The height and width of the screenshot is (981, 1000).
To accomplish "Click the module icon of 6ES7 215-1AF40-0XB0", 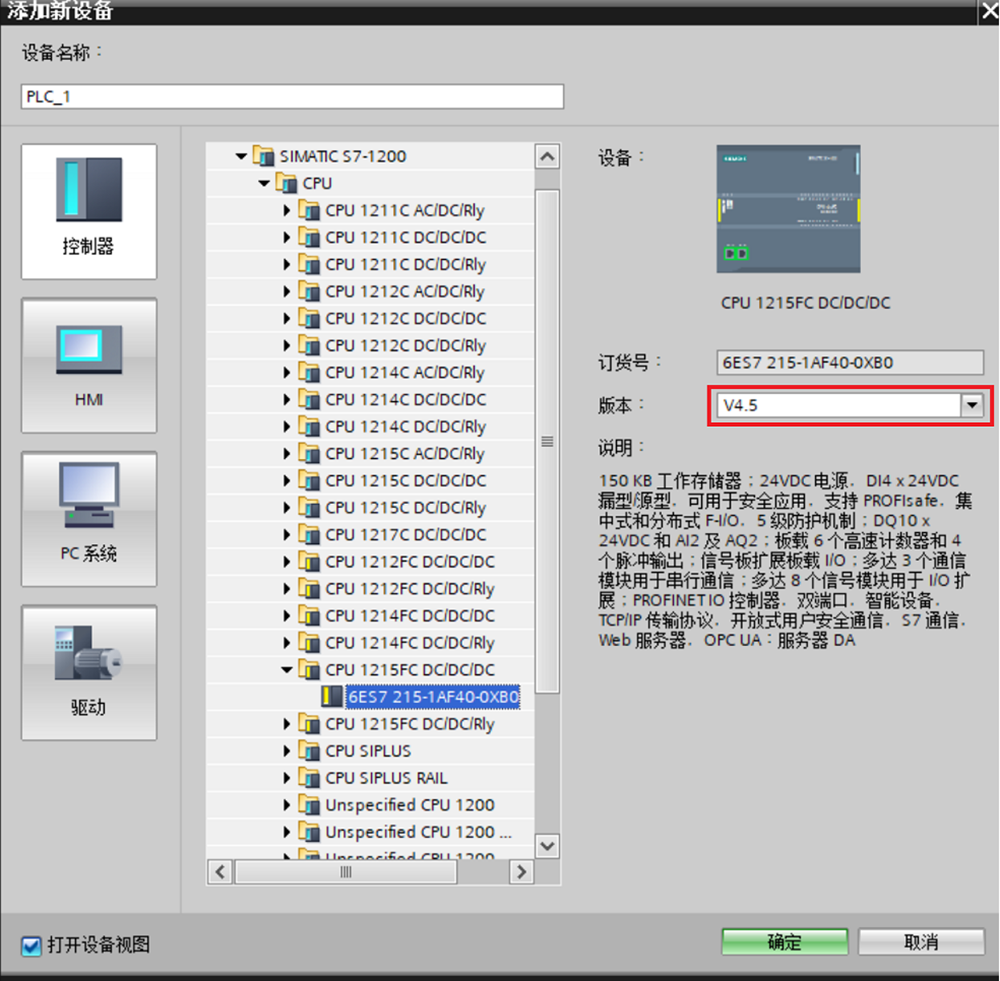I will (332, 697).
